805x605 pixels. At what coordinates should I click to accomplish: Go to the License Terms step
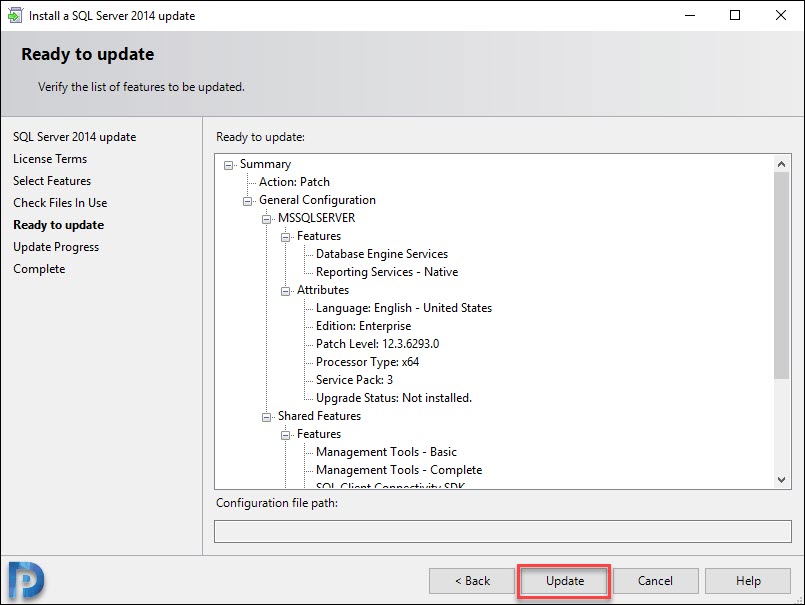click(50, 159)
